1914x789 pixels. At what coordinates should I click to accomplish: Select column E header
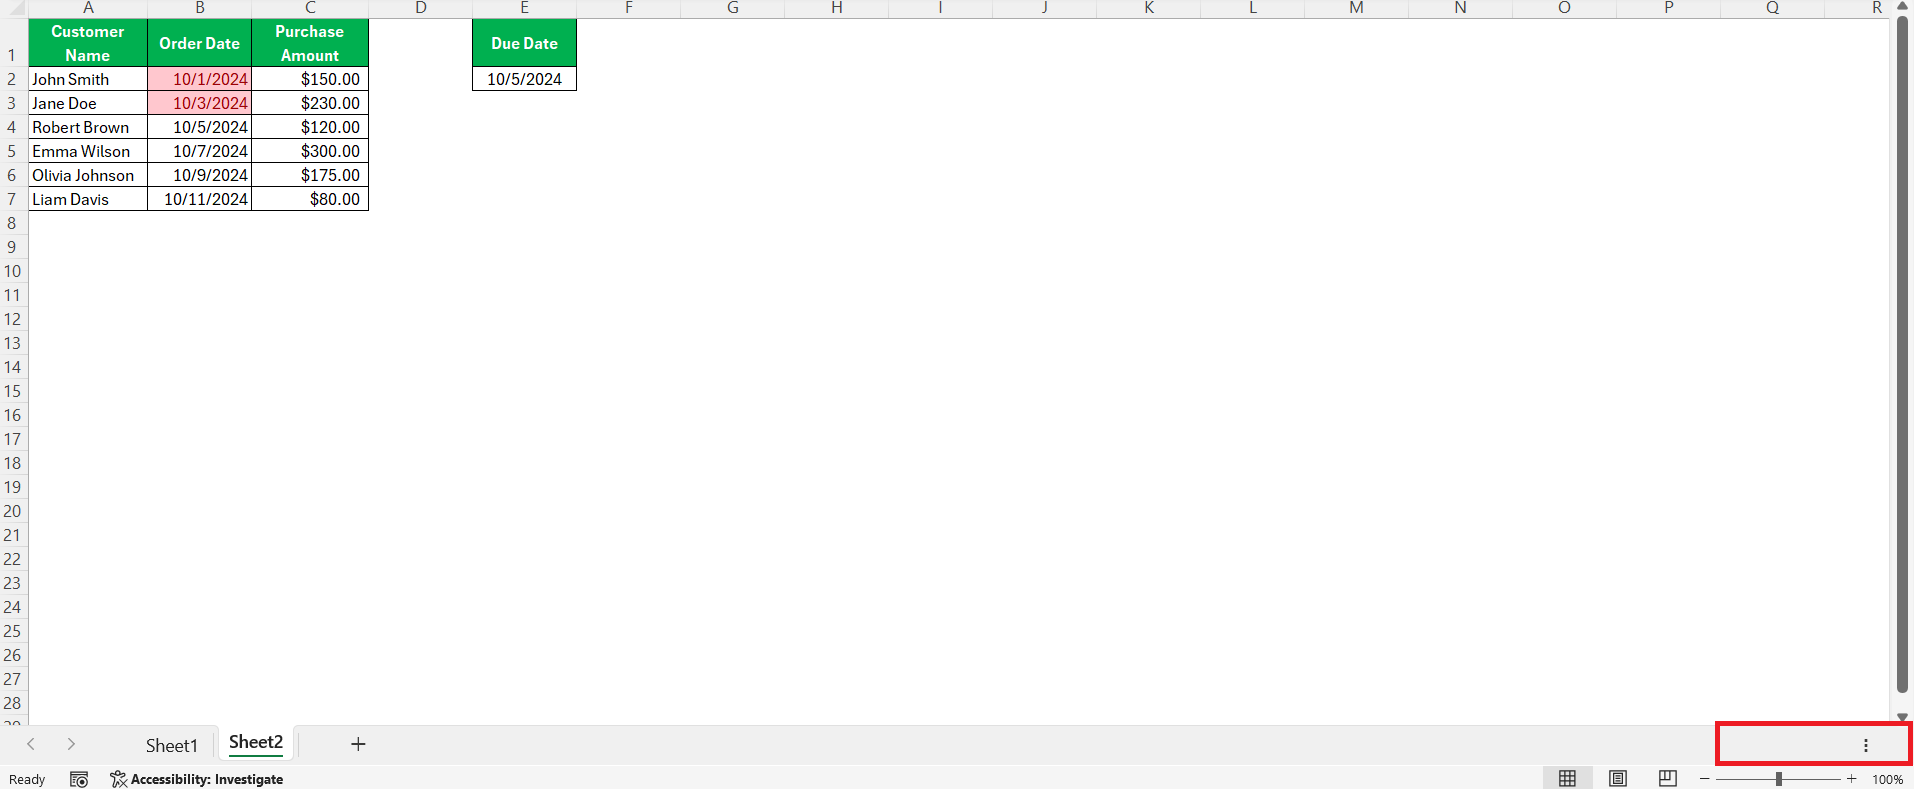(x=524, y=8)
